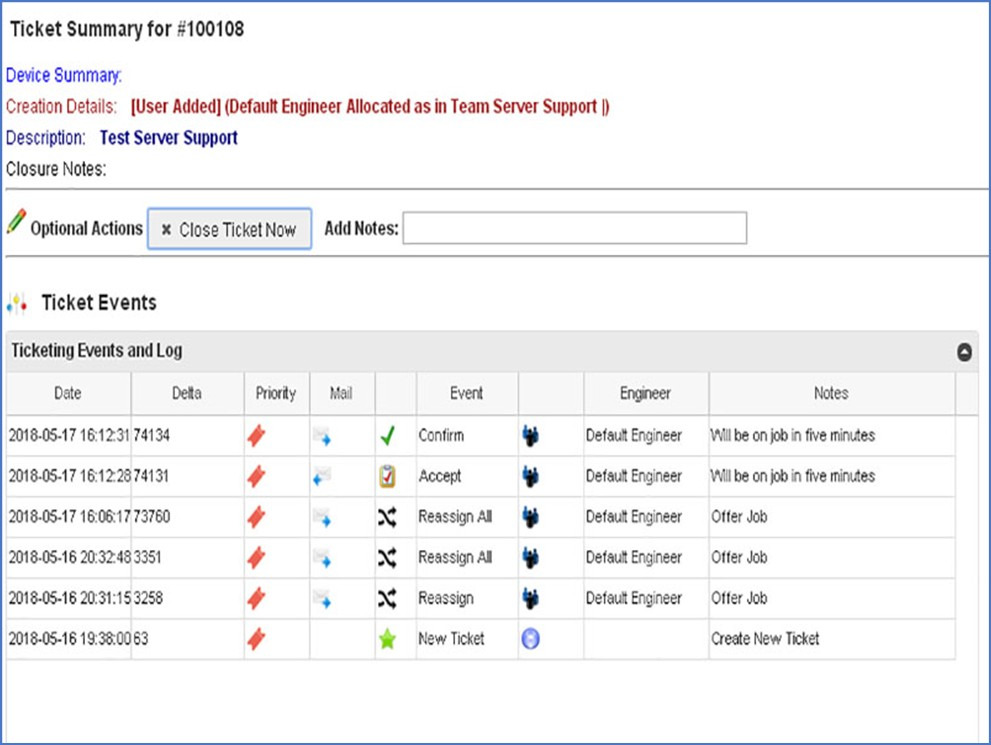The image size is (991, 745).
Task: Collapse the Ticketing Events and Log panel
Action: pos(964,352)
